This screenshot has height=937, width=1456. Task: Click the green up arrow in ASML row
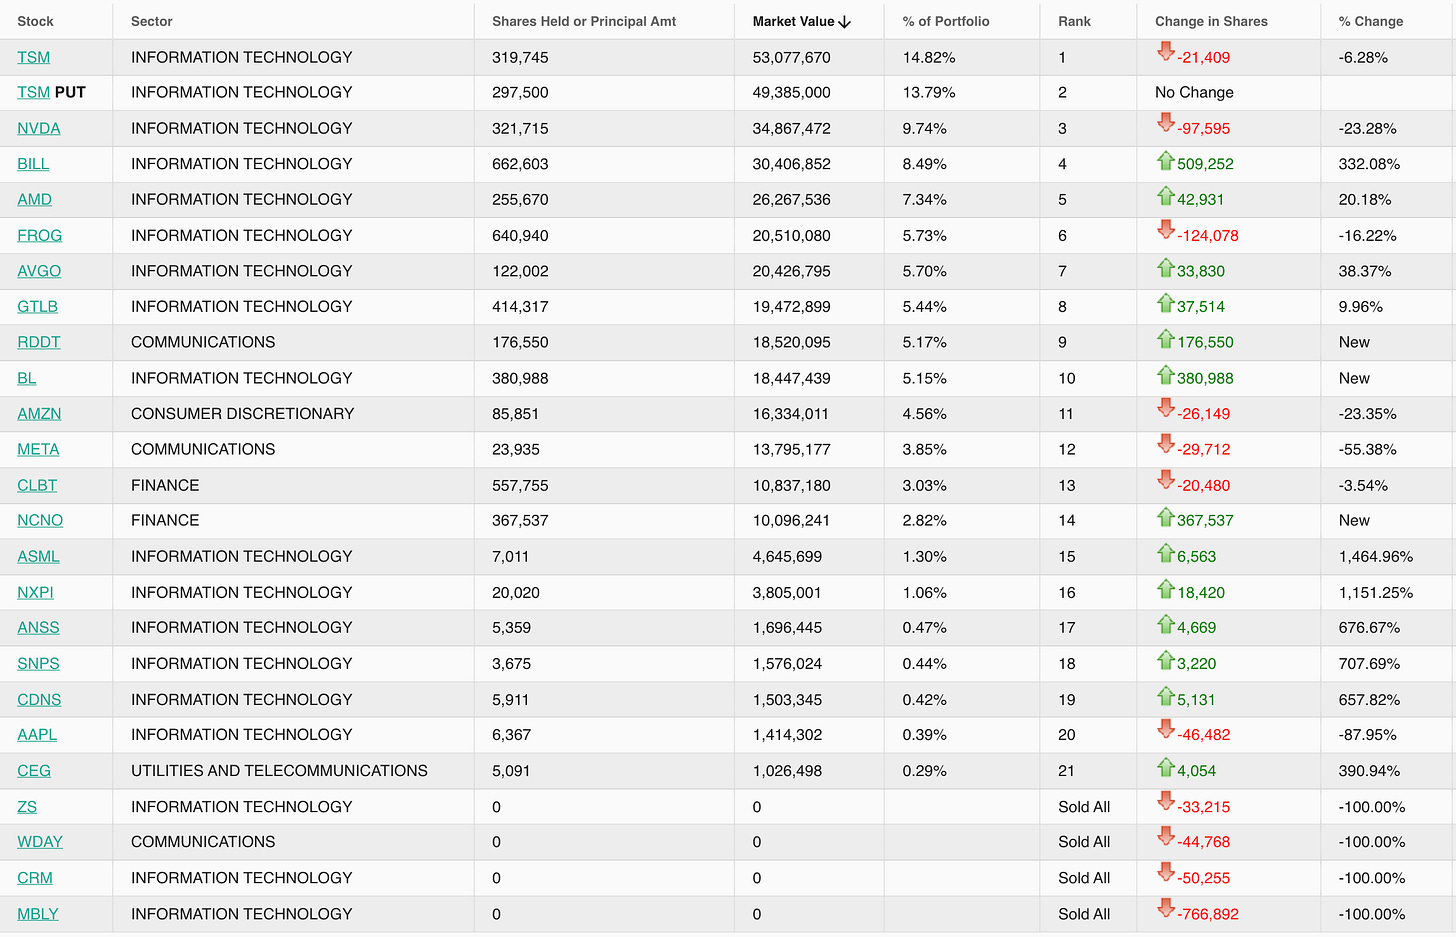point(1165,553)
